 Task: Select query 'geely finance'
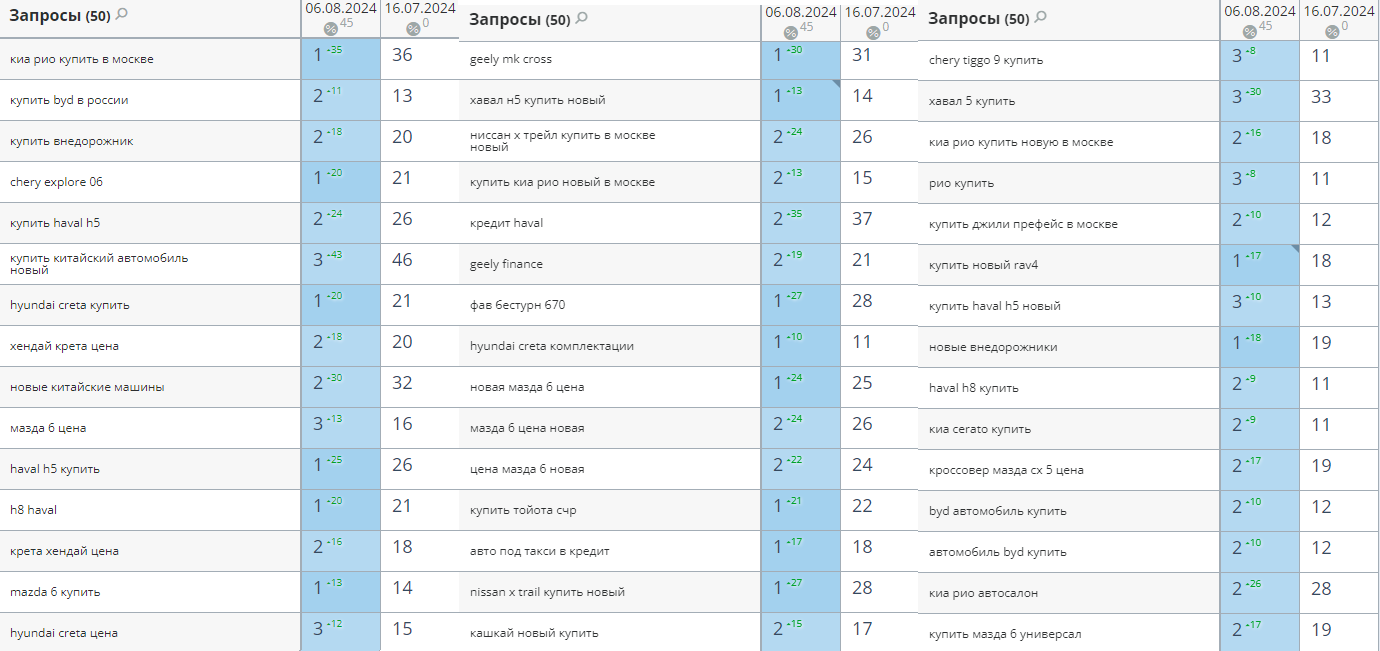pyautogui.click(x=506, y=264)
